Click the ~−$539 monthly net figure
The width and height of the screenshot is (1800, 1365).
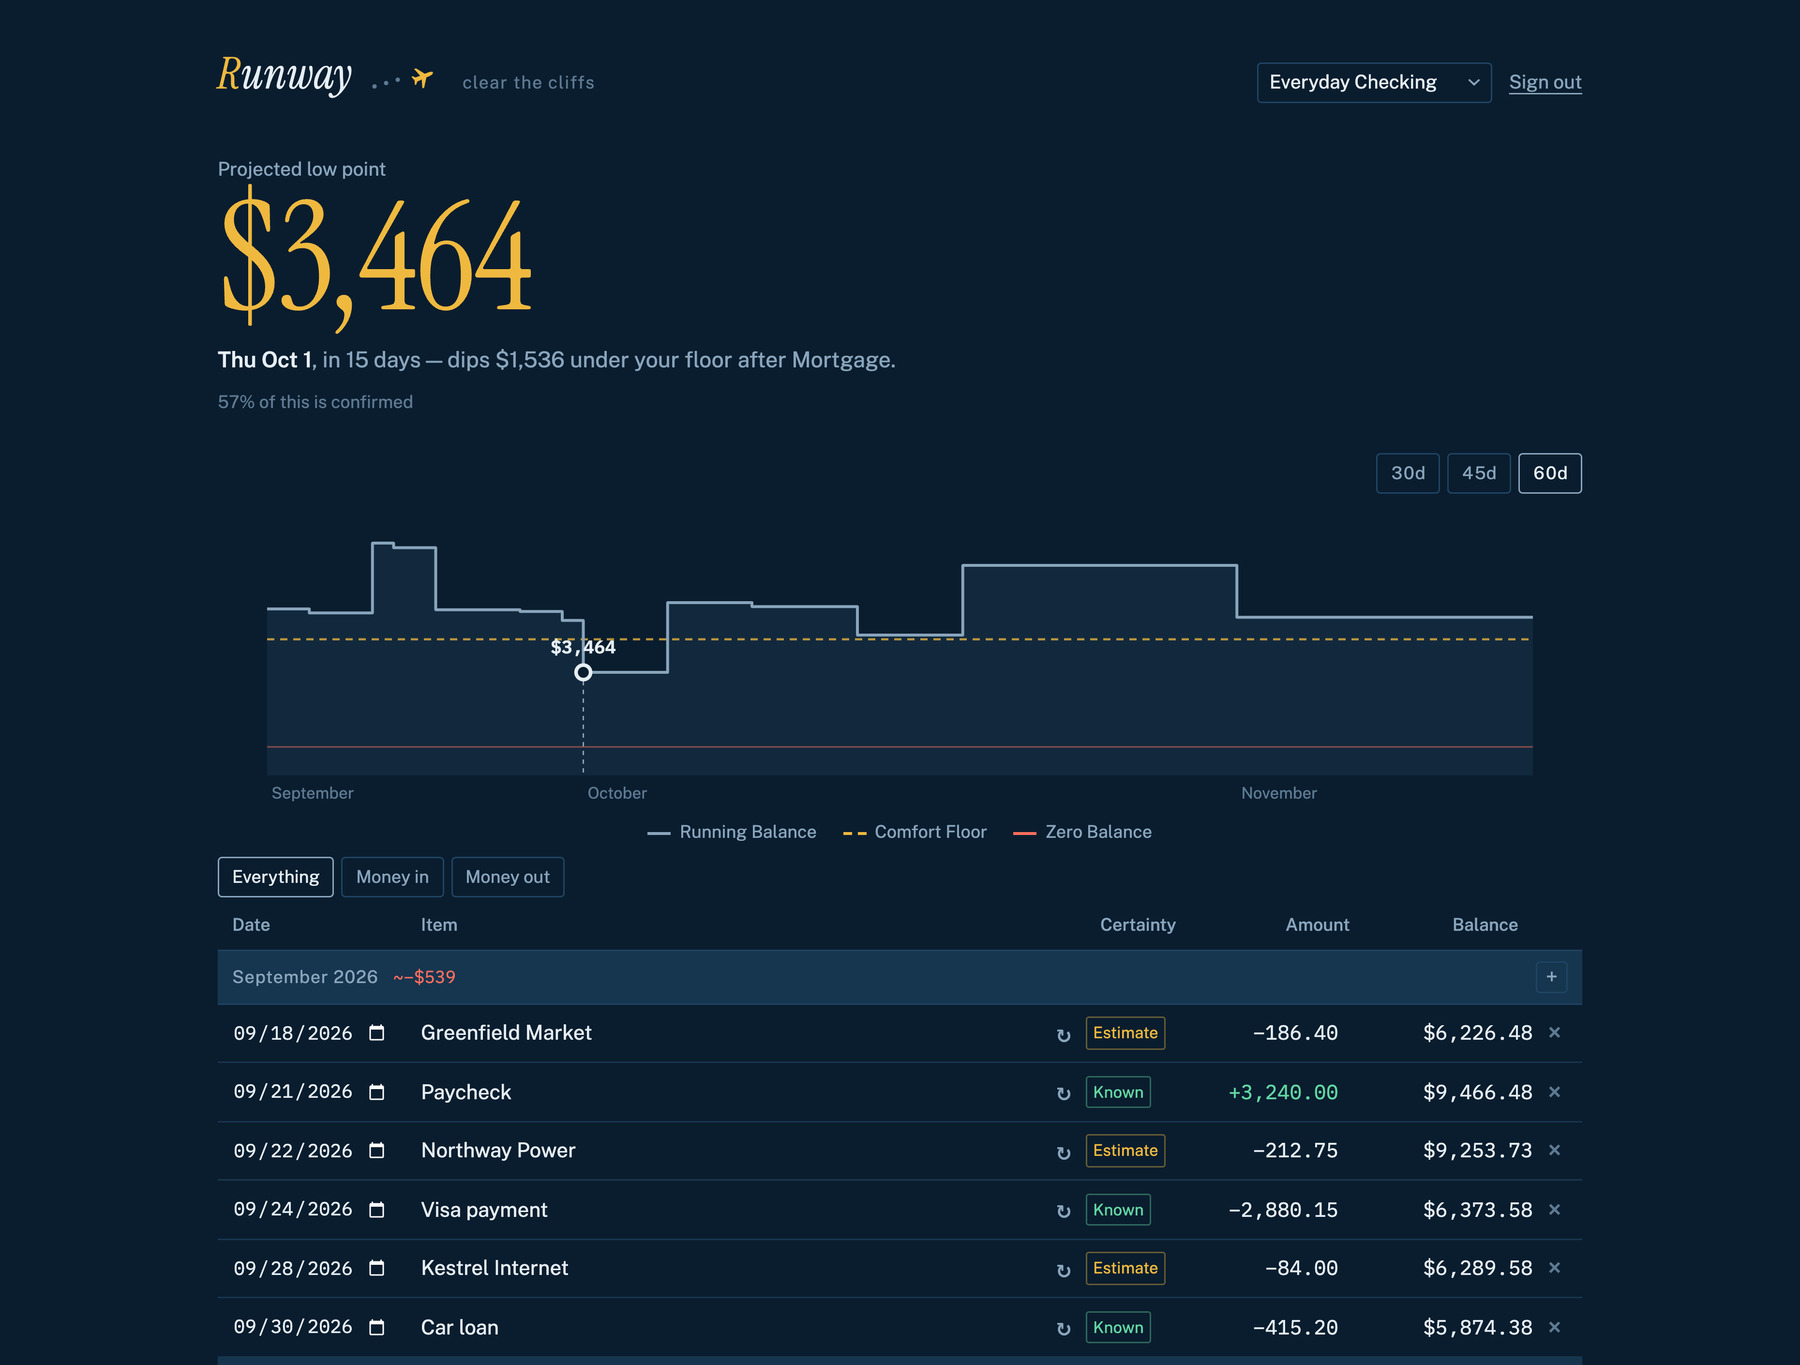(x=424, y=977)
